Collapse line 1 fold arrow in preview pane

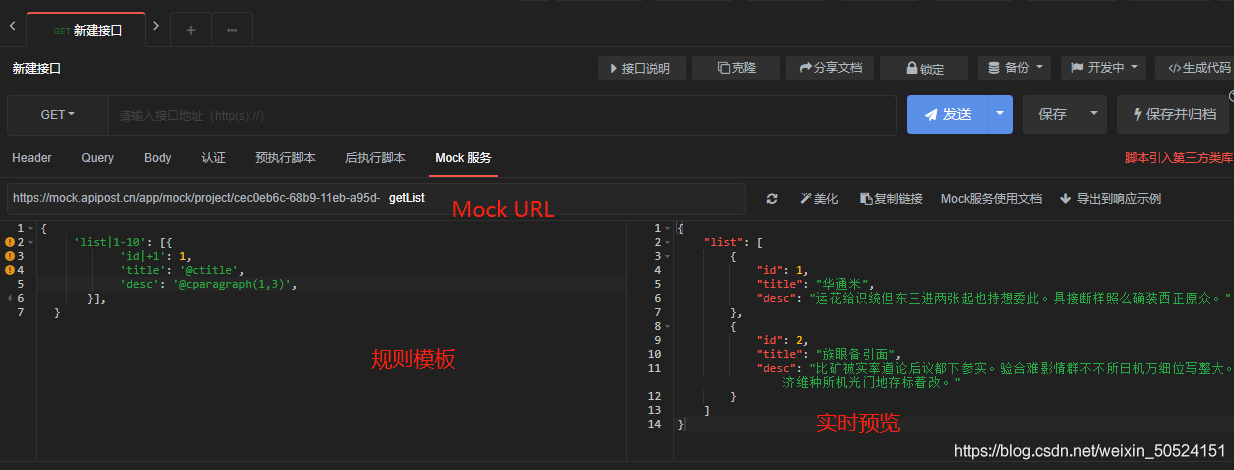[668, 228]
